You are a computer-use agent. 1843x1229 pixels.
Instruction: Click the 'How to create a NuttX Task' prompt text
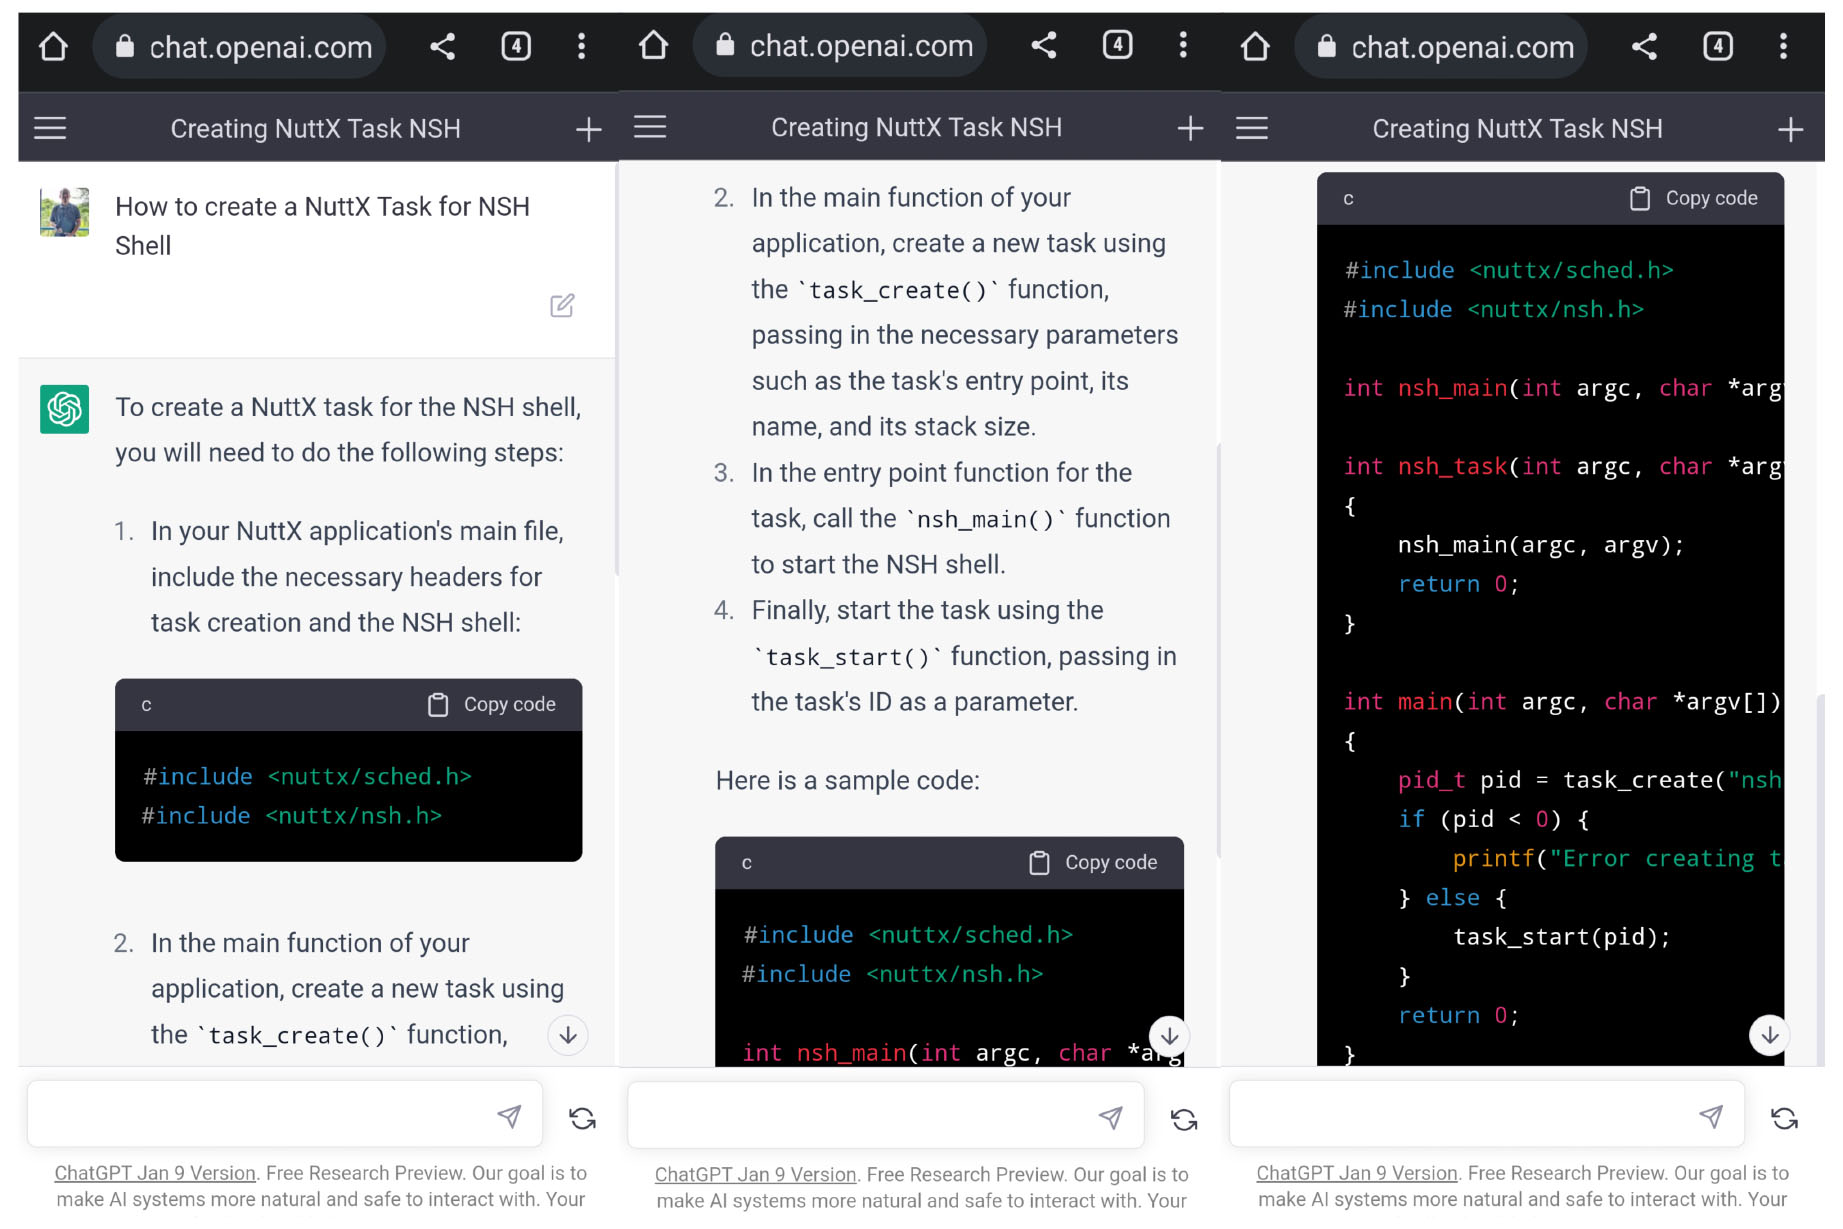(322, 225)
